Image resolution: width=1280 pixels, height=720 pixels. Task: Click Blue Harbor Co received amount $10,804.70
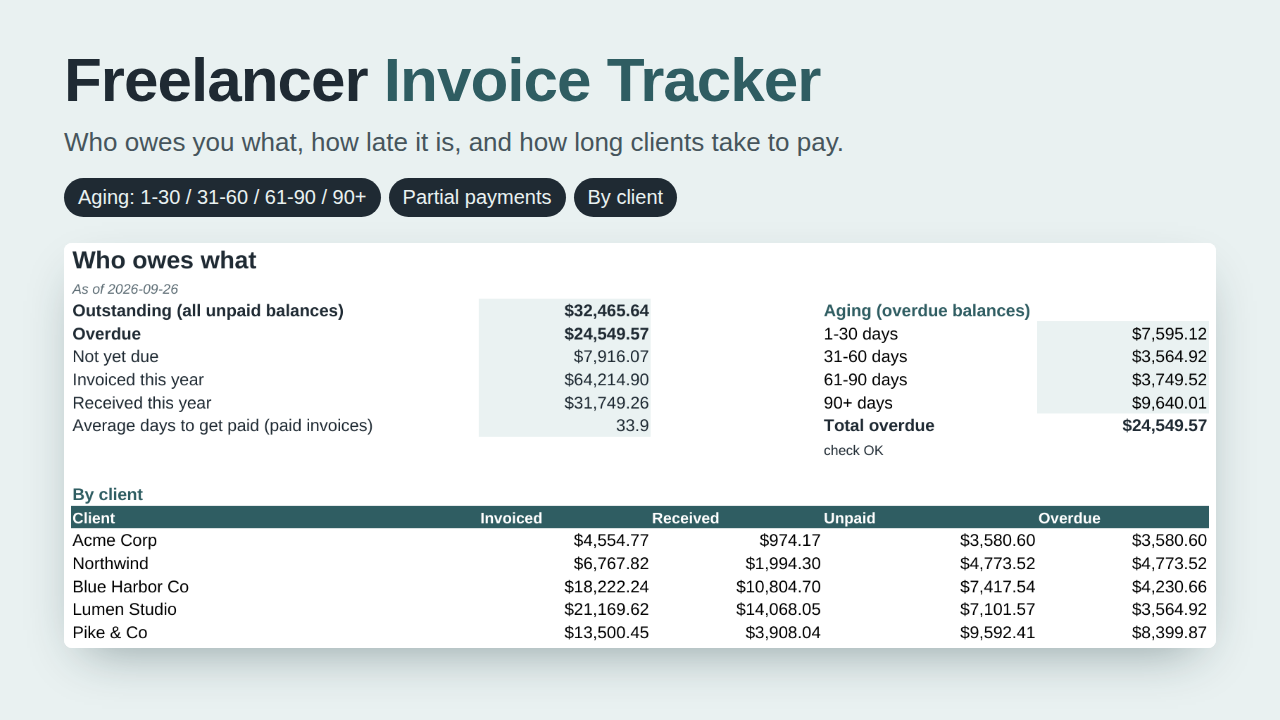(779, 587)
